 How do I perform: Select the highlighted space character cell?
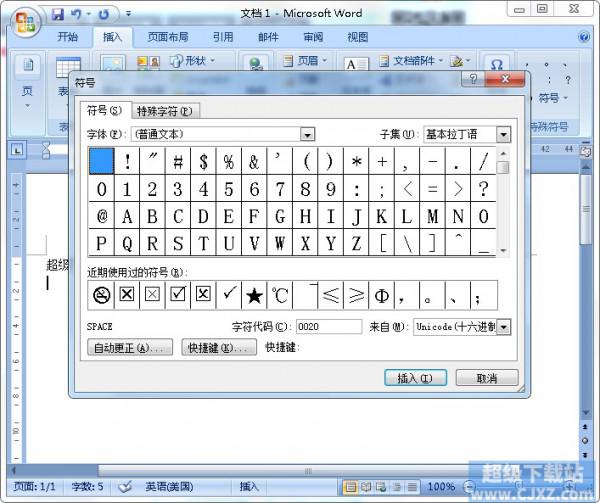pos(101,161)
